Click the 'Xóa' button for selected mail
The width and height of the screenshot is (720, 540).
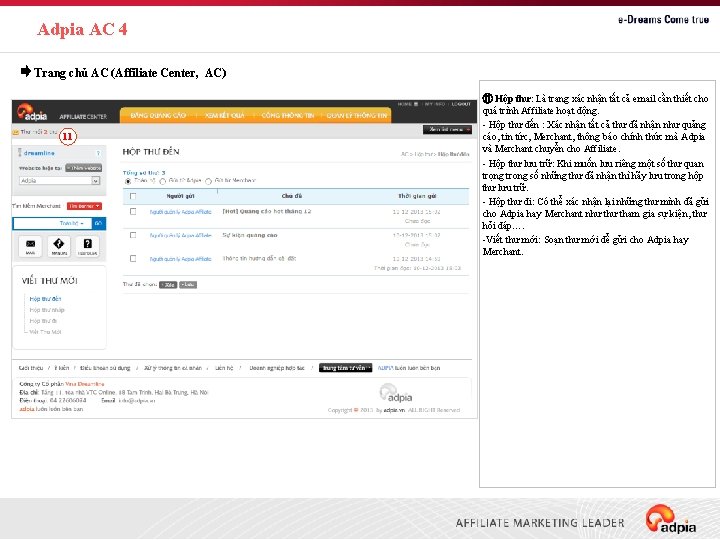coord(168,285)
